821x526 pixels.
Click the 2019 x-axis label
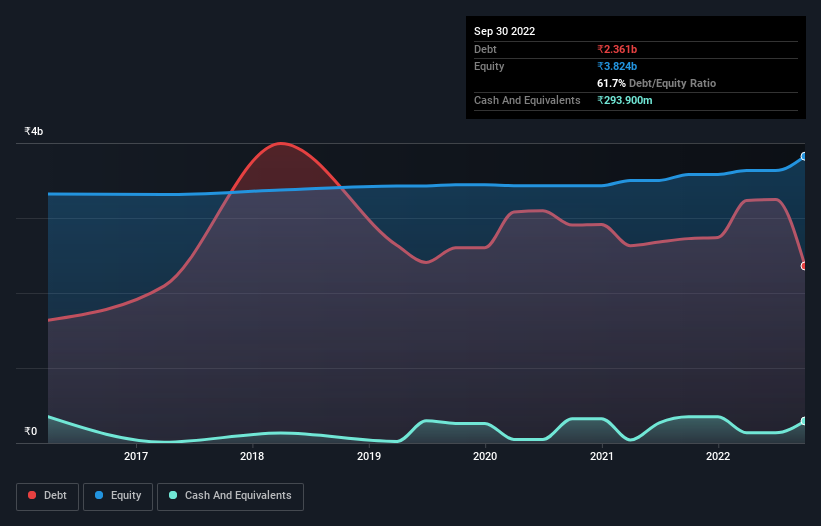click(x=369, y=456)
